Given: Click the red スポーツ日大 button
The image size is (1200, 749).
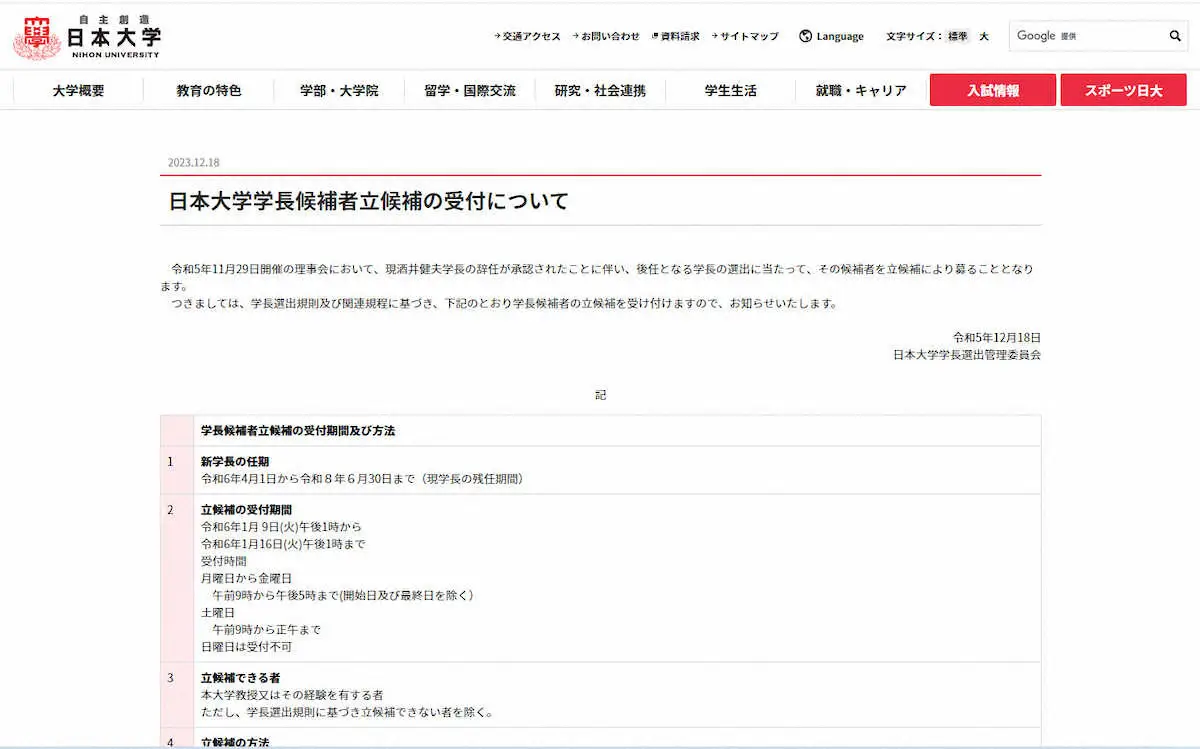Looking at the screenshot, I should coord(1123,90).
